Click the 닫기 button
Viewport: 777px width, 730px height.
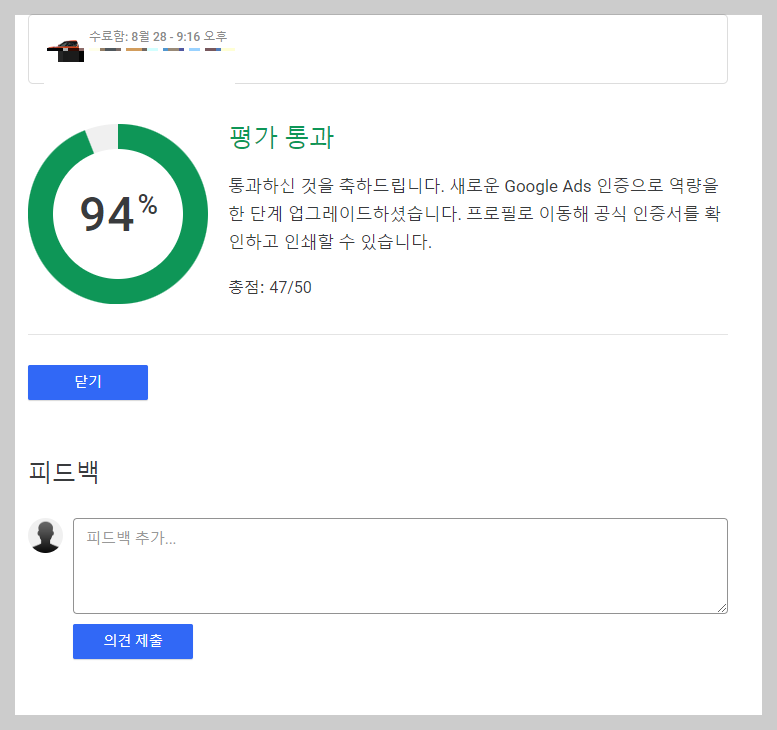(88, 382)
